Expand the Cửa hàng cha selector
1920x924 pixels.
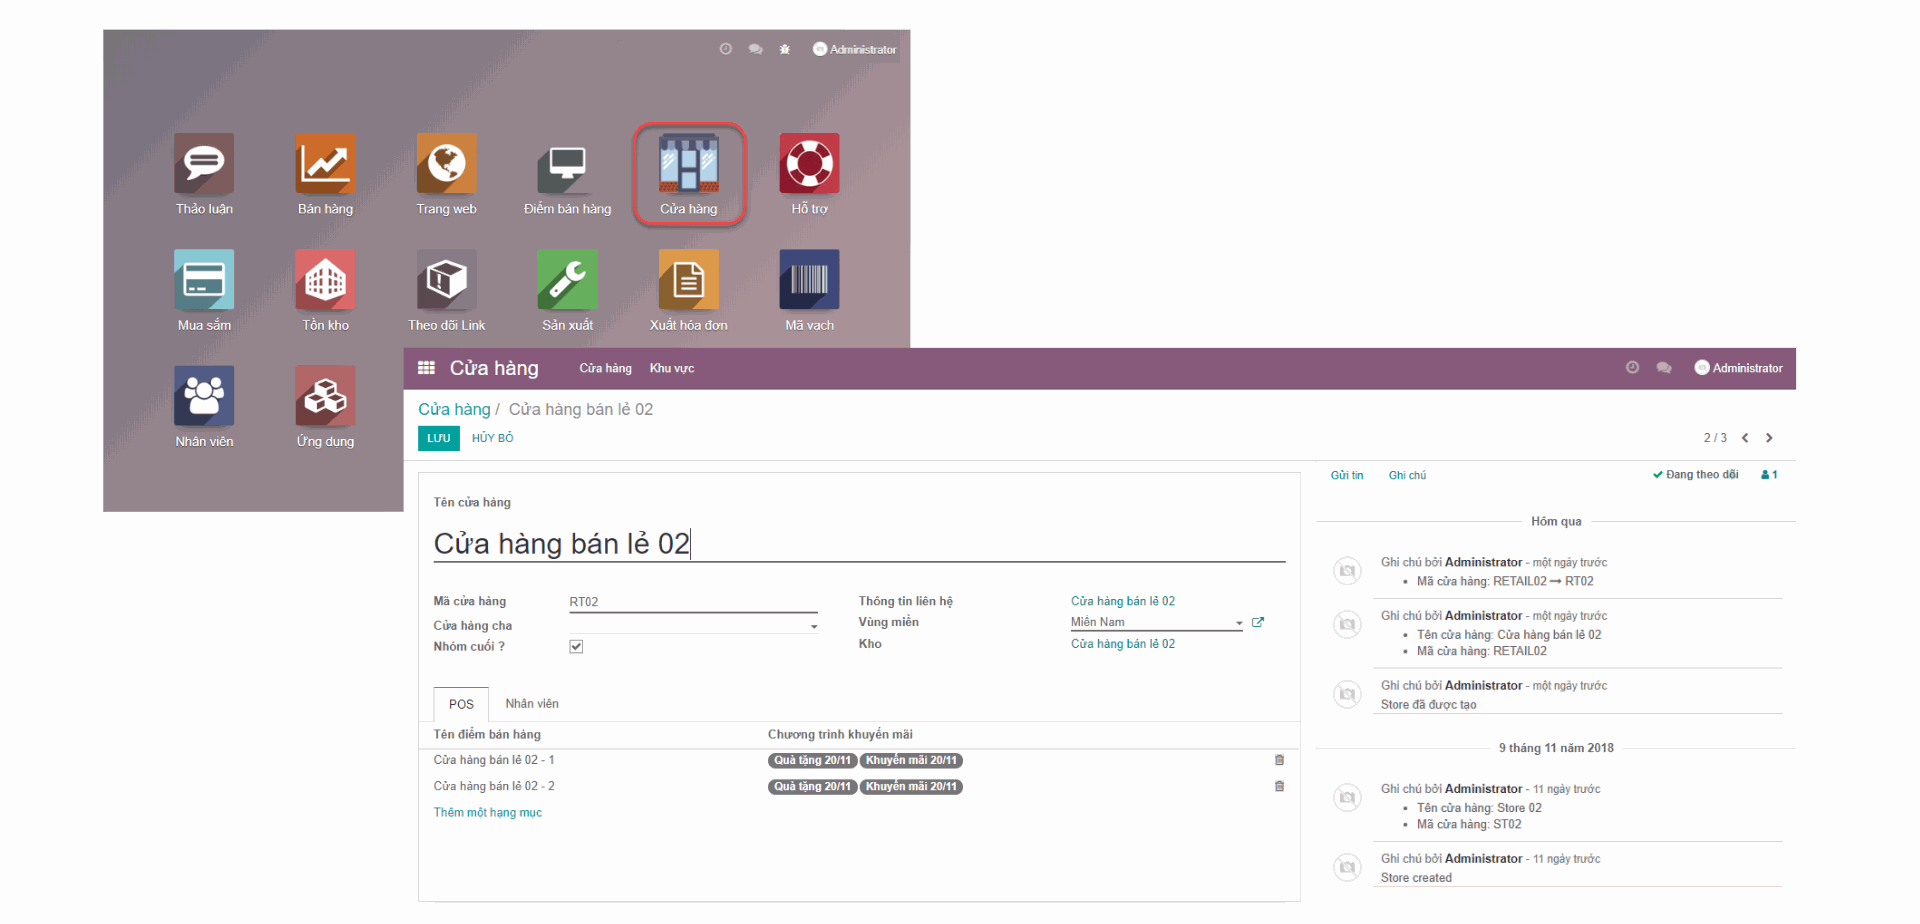click(812, 624)
